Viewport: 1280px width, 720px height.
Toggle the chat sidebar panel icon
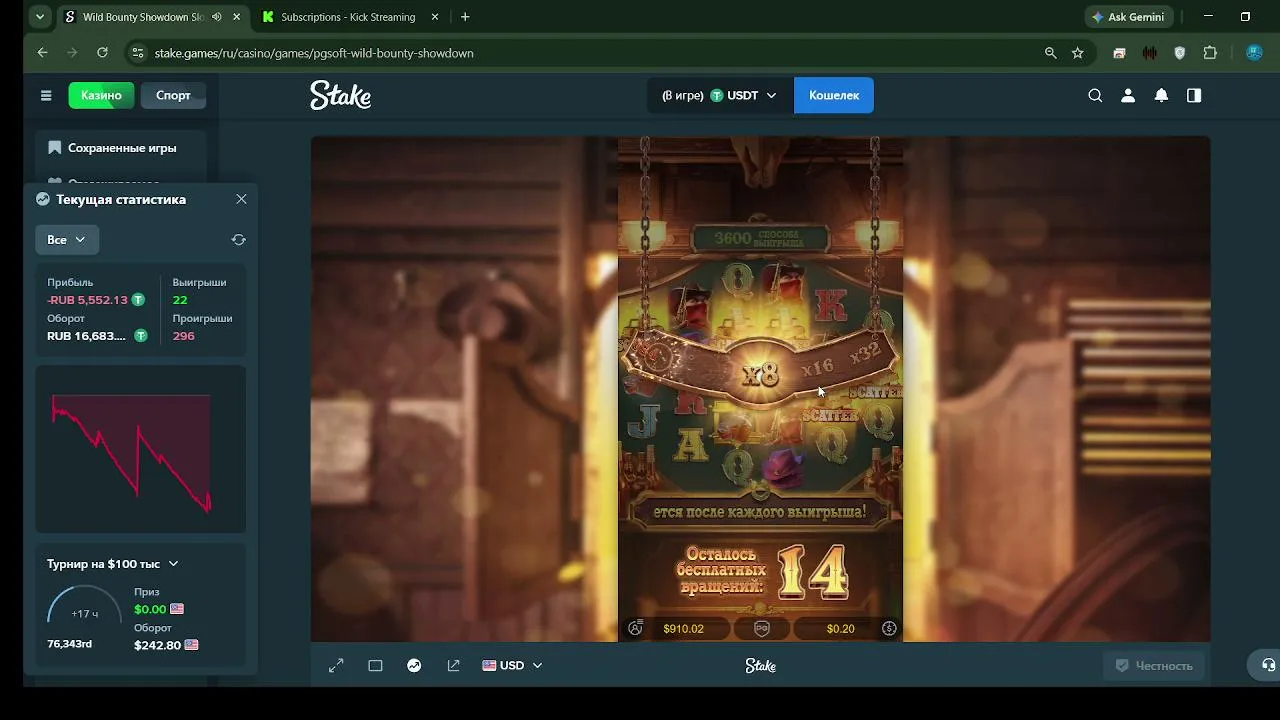pyautogui.click(x=1194, y=96)
